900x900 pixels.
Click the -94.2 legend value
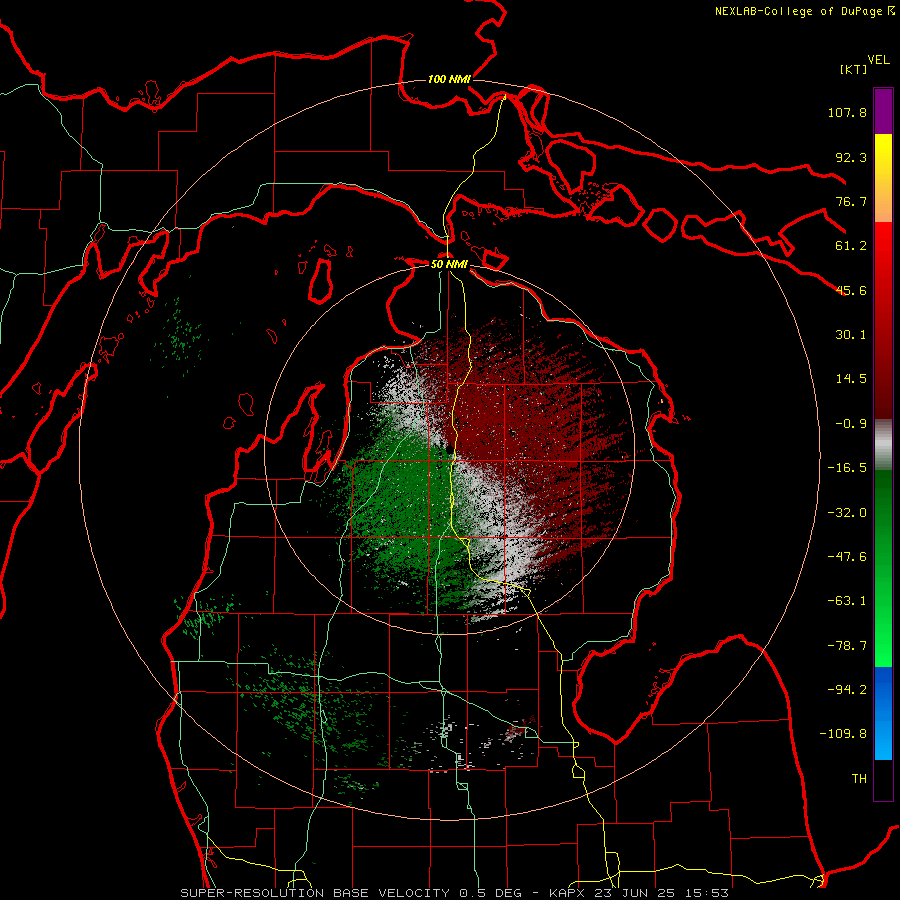tap(847, 689)
